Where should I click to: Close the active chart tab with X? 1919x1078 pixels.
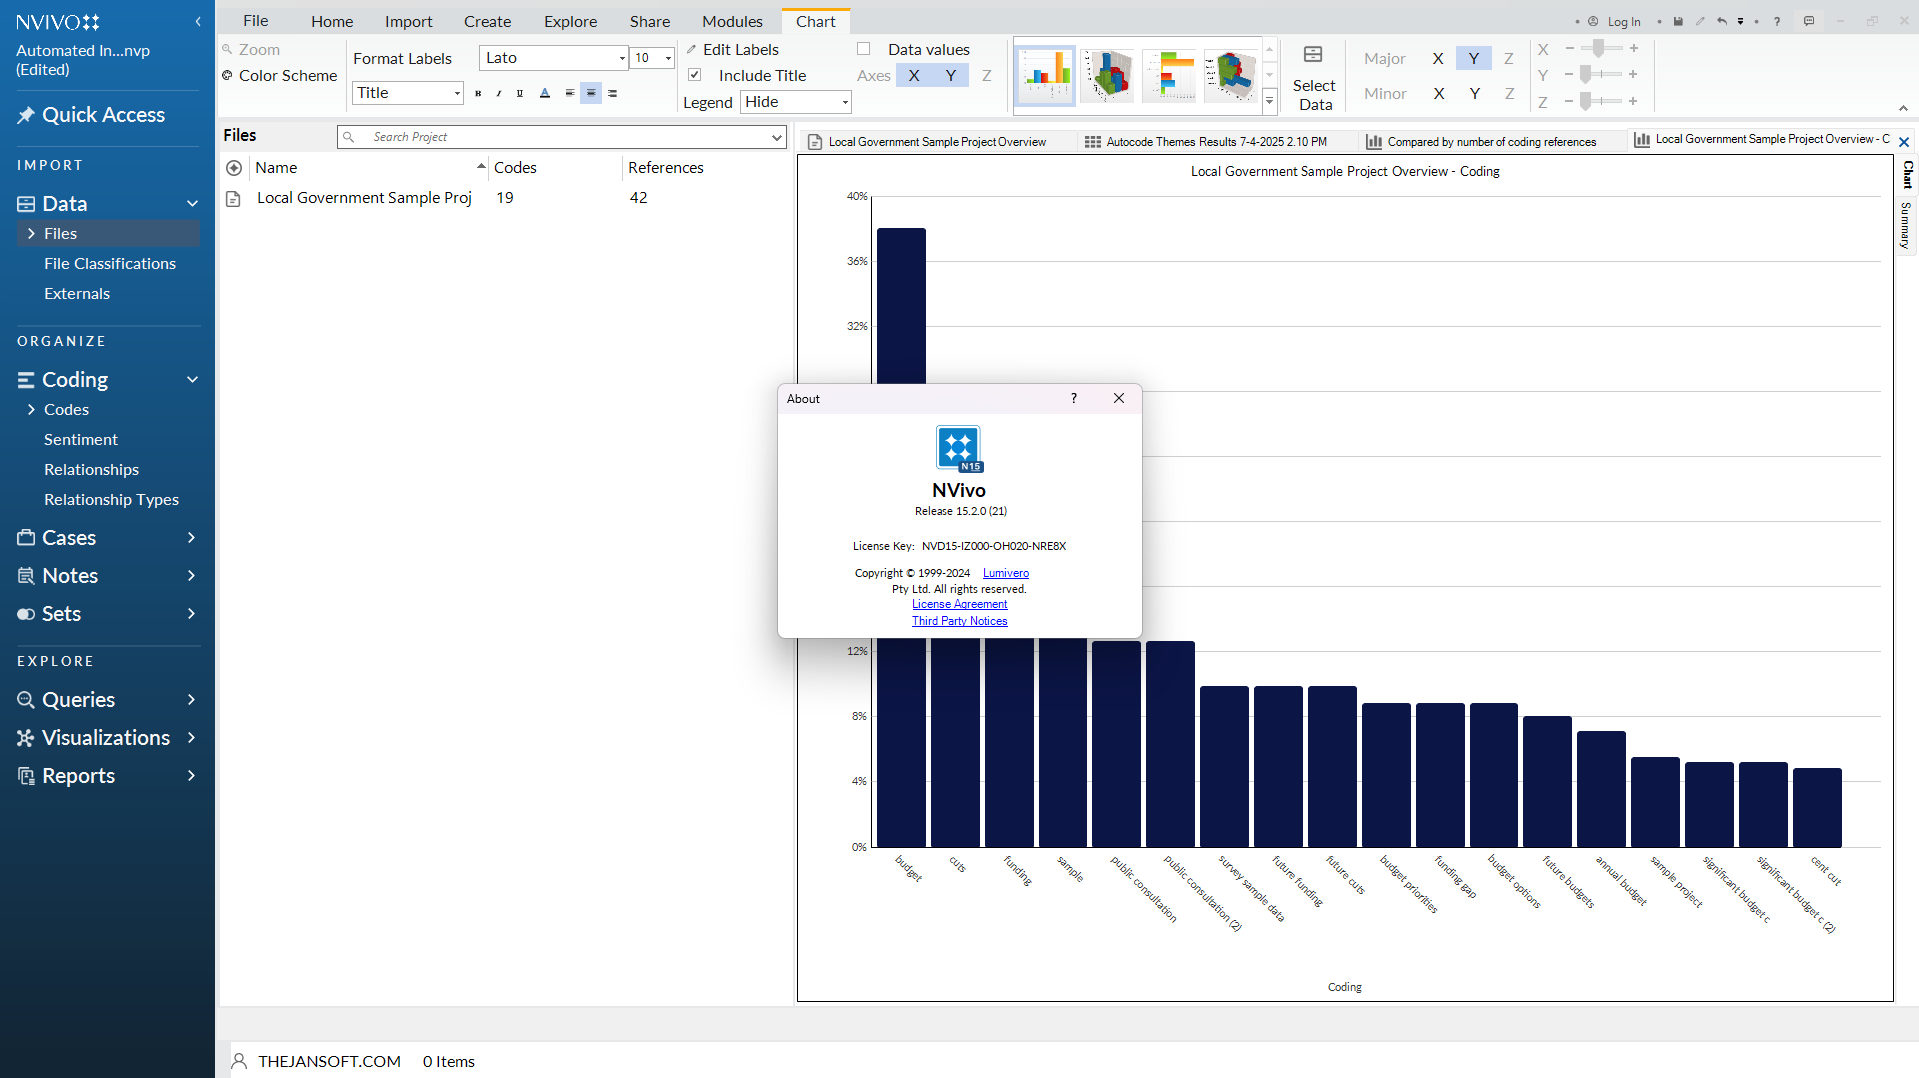click(x=1904, y=142)
